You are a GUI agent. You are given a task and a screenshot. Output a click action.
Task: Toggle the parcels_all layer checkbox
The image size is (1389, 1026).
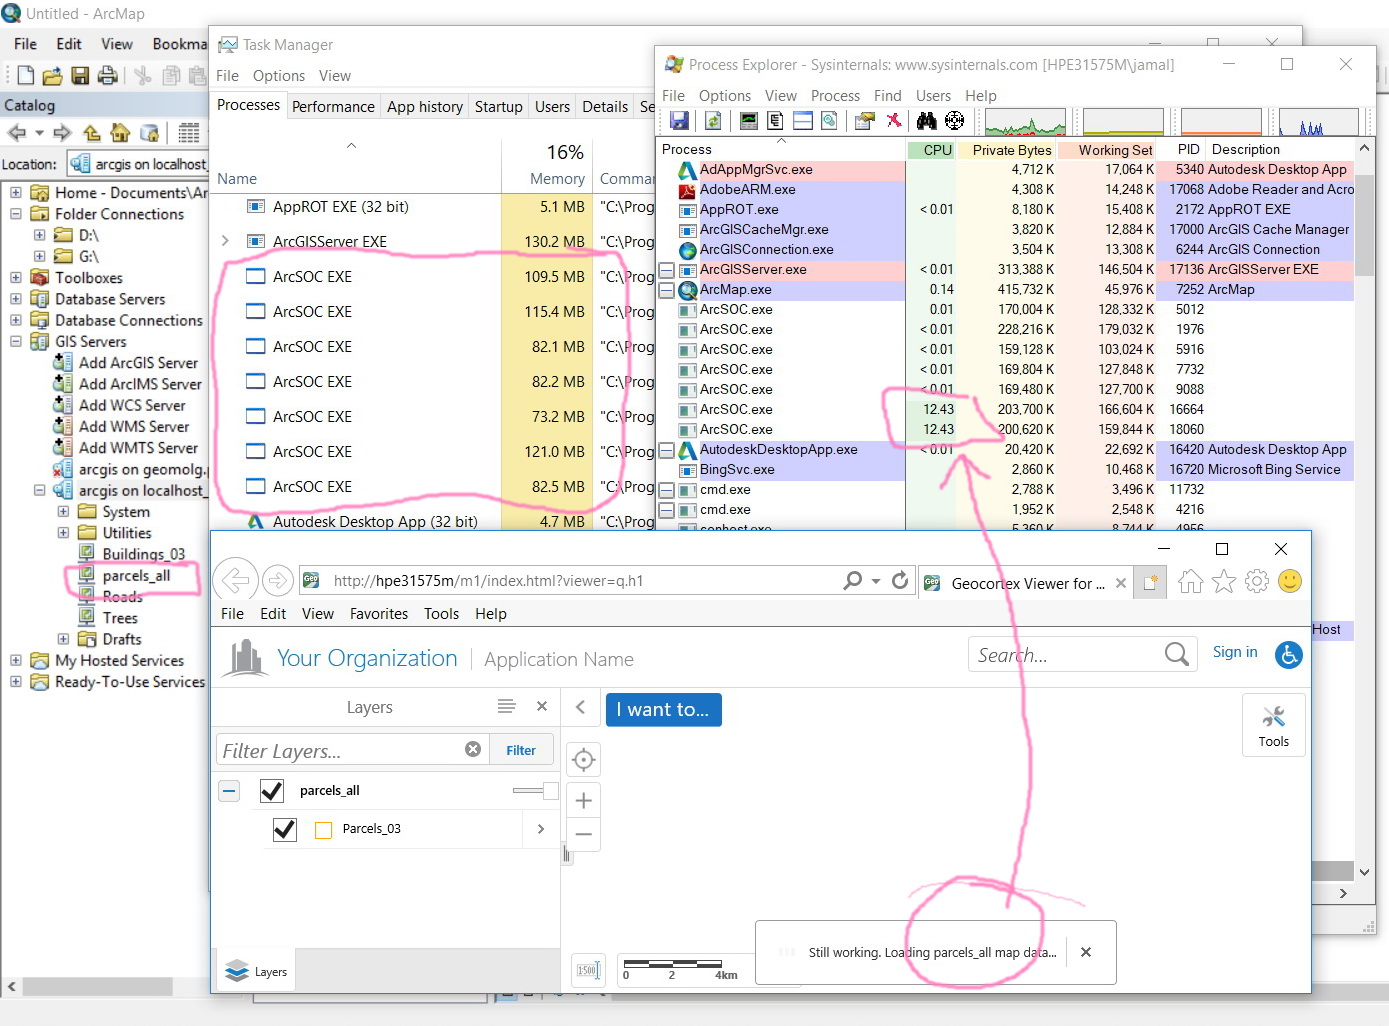point(271,791)
